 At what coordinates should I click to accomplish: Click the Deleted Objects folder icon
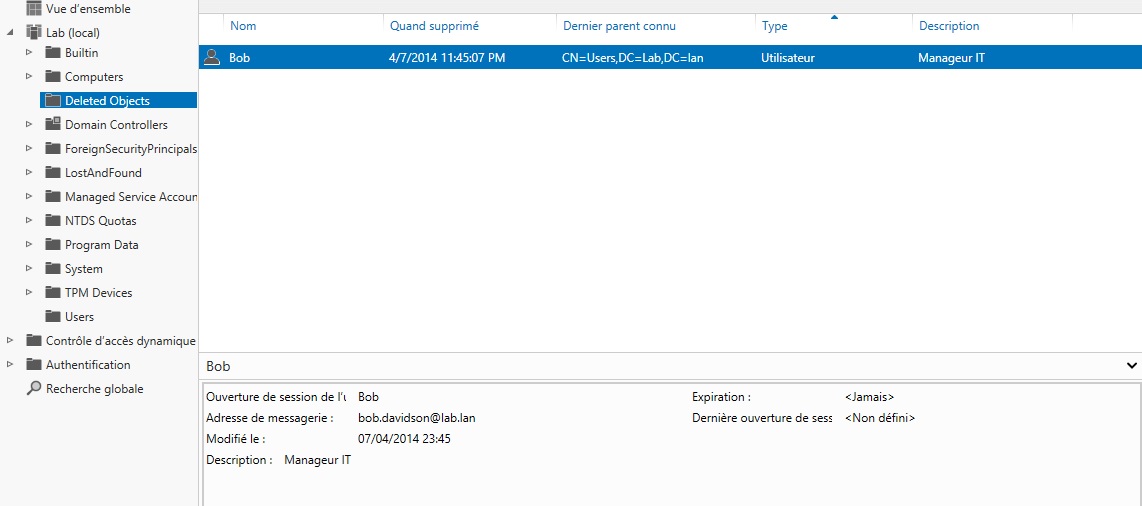pos(53,101)
